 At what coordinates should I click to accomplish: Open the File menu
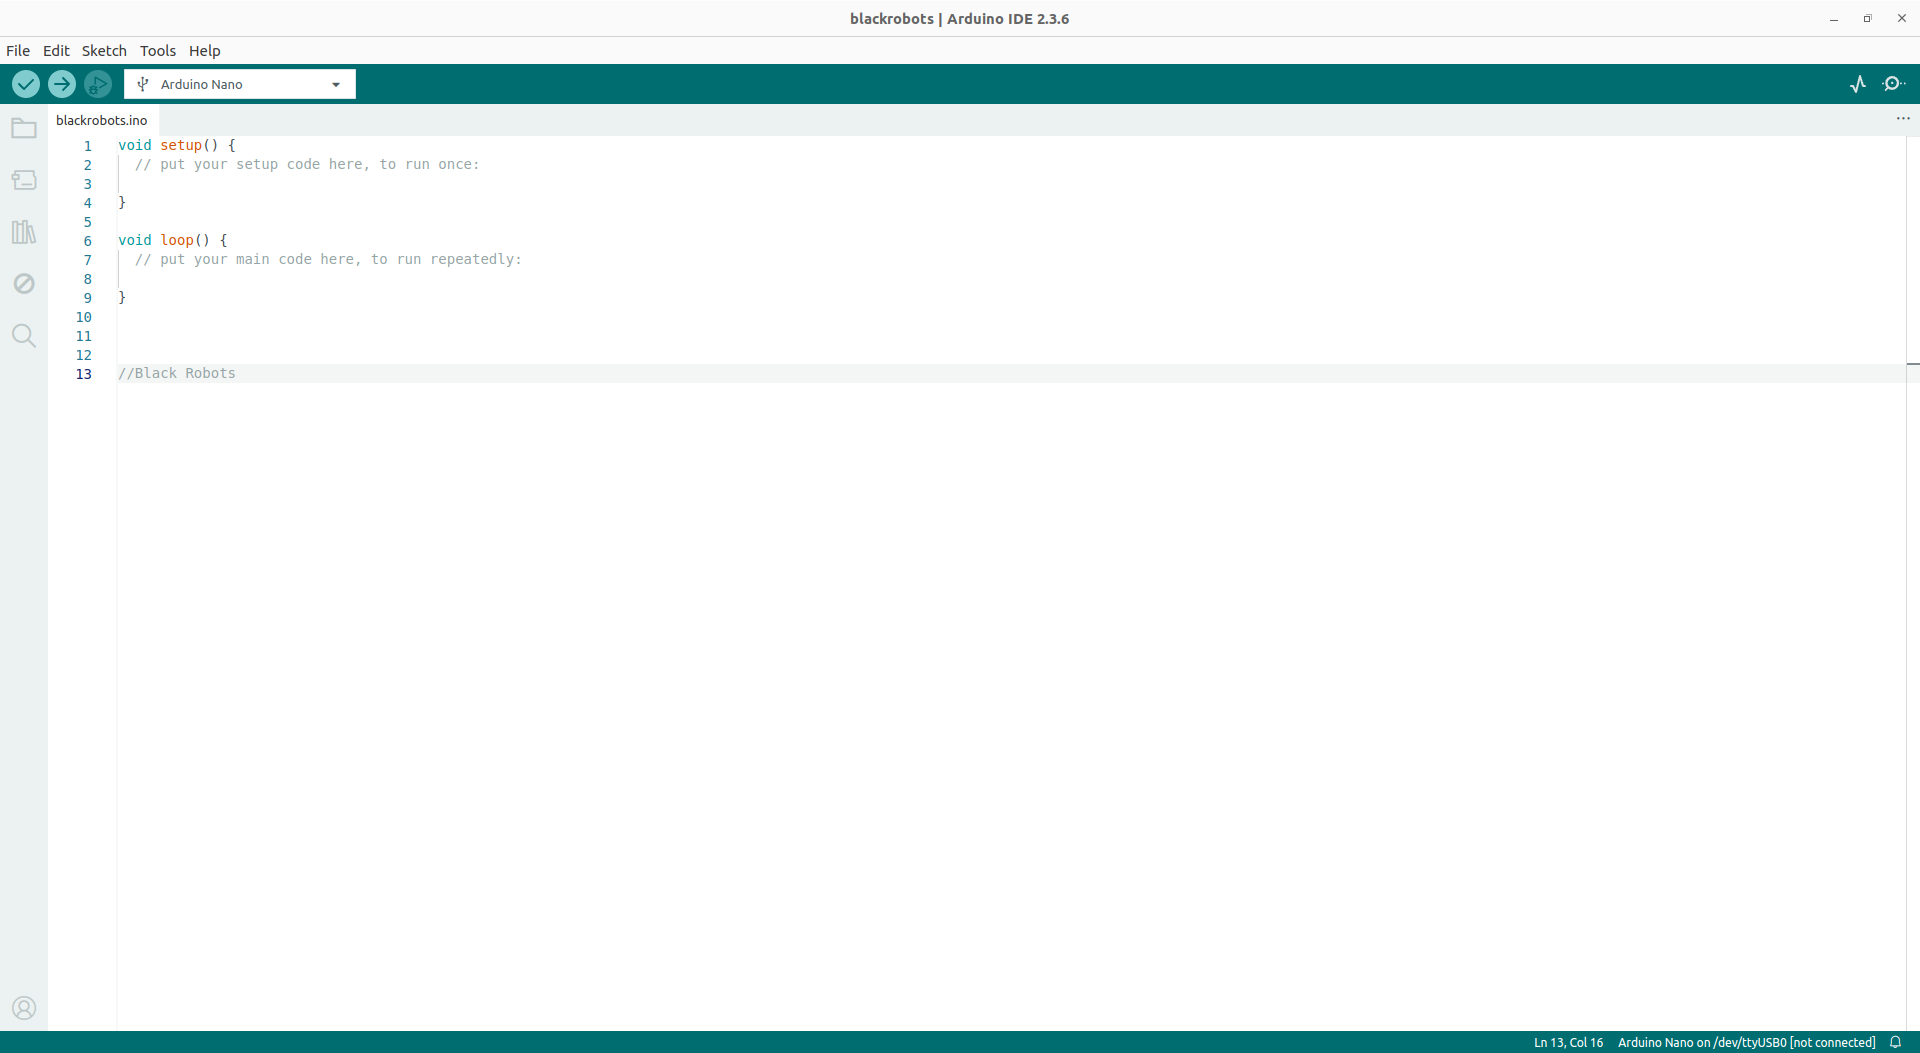[x=18, y=51]
